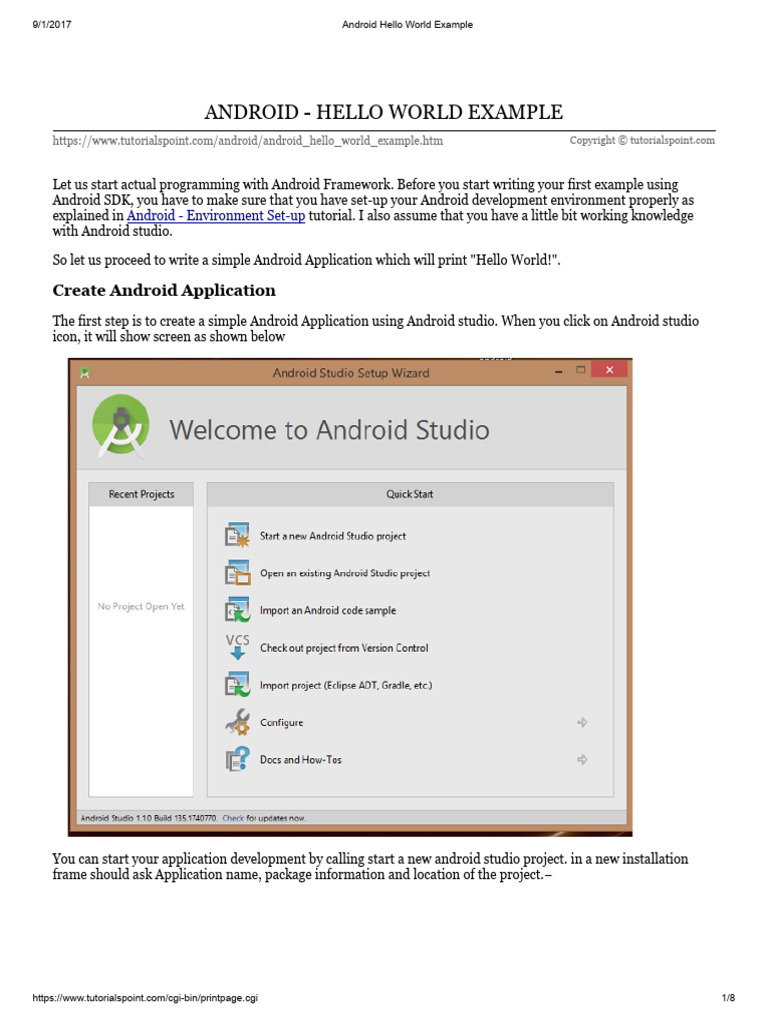Screen dimensions: 768x1024
Task: Click the Open an existing project folder icon
Action: 237,573
